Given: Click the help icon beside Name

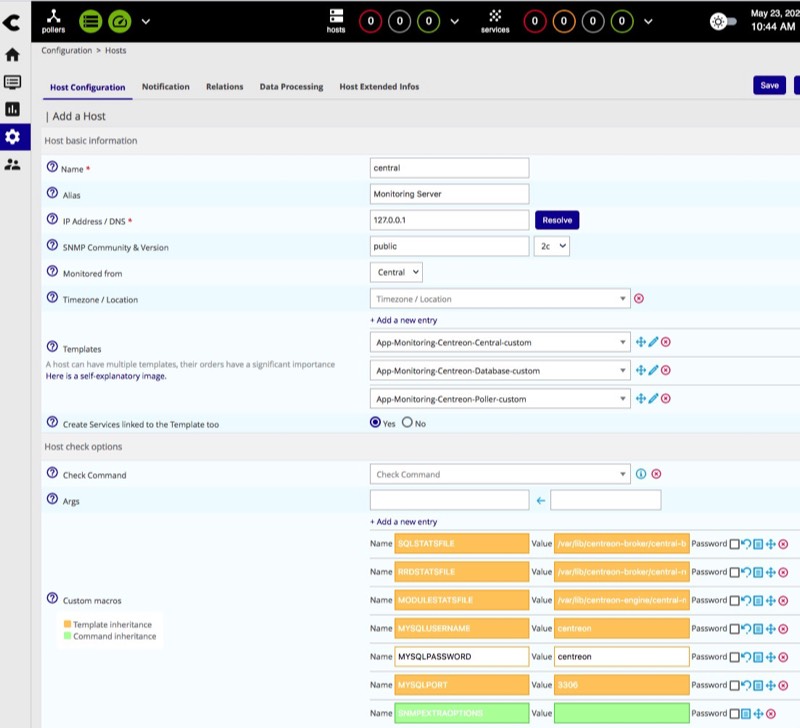Looking at the screenshot, I should click(52, 168).
